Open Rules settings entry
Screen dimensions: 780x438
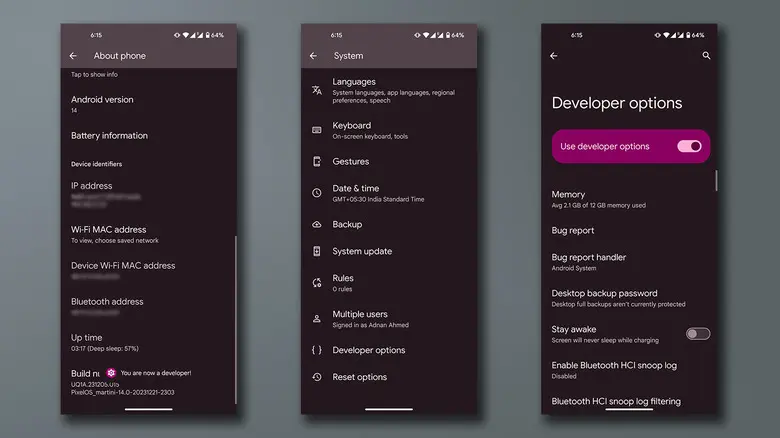[389, 283]
